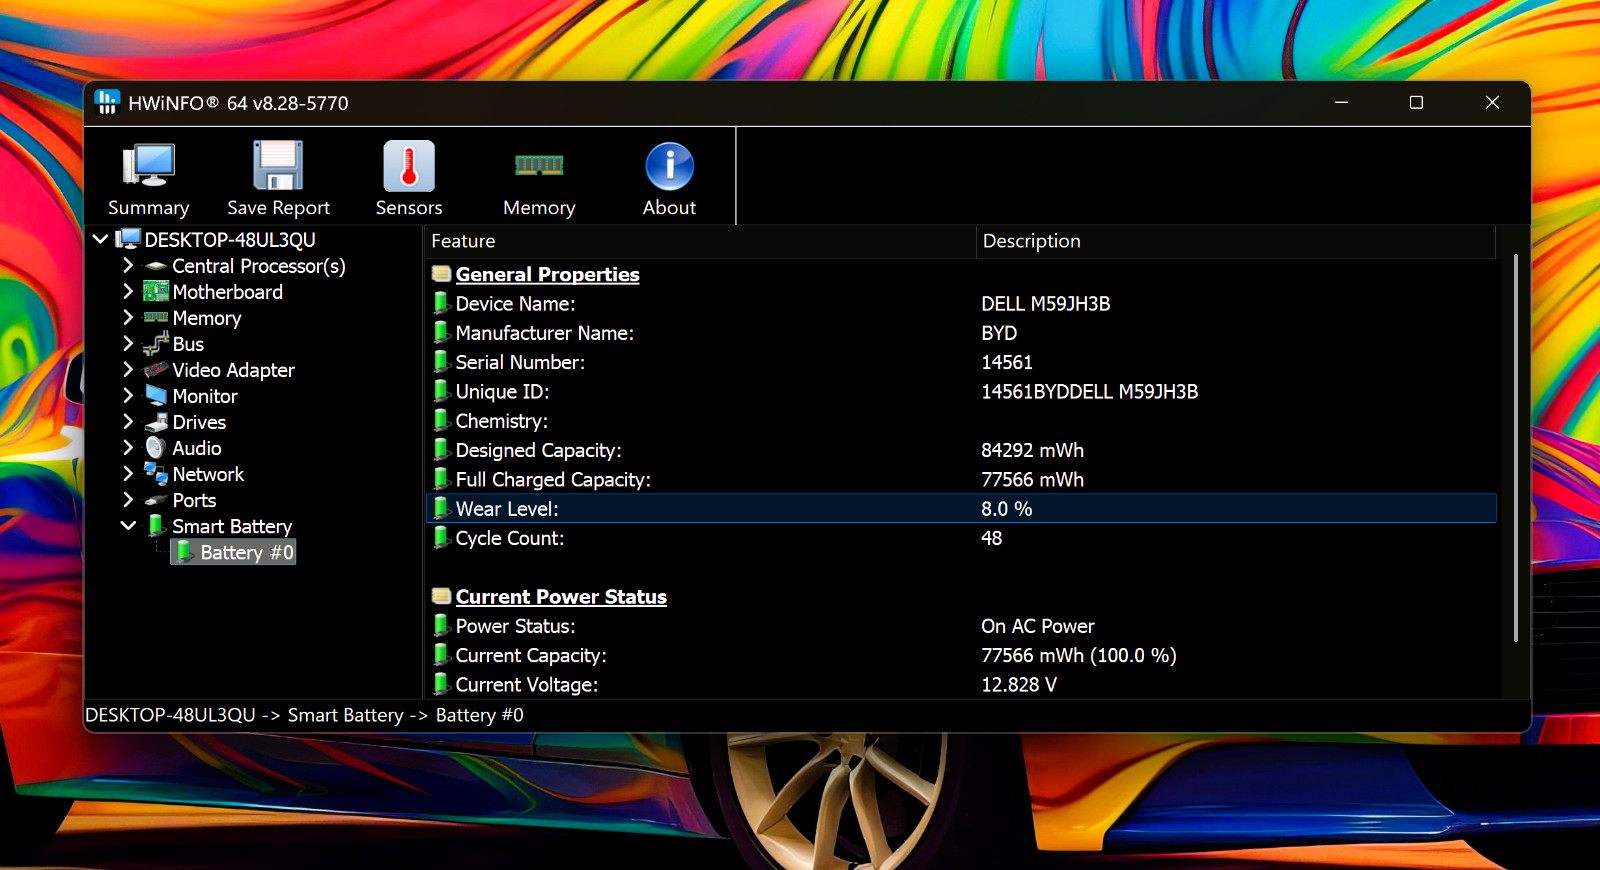Click the HWiNFO logo in title bar

pos(107,102)
